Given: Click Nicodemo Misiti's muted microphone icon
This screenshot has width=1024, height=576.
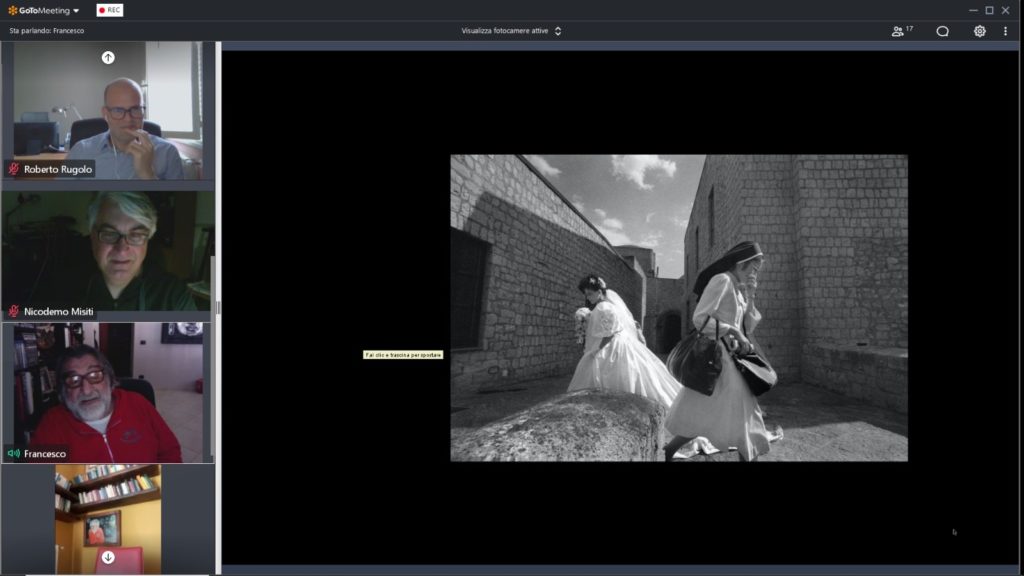Looking at the screenshot, I should pyautogui.click(x=14, y=312).
